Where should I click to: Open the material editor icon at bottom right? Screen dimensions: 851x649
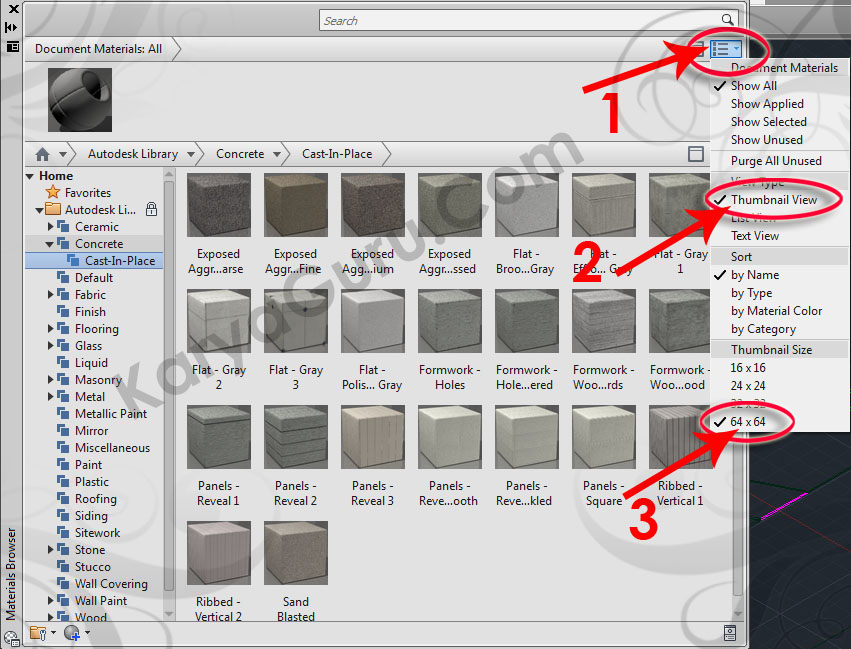pos(730,632)
